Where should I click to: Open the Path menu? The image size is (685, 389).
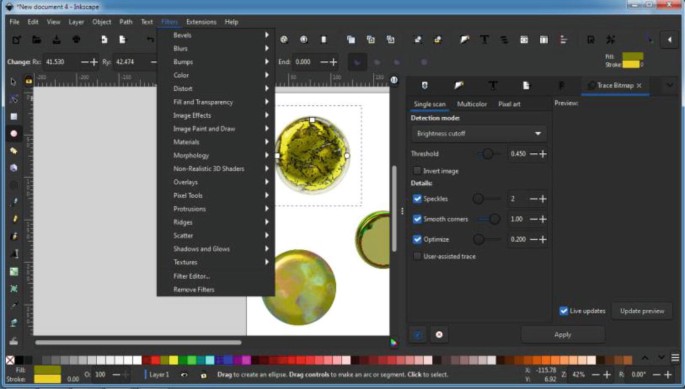126,22
